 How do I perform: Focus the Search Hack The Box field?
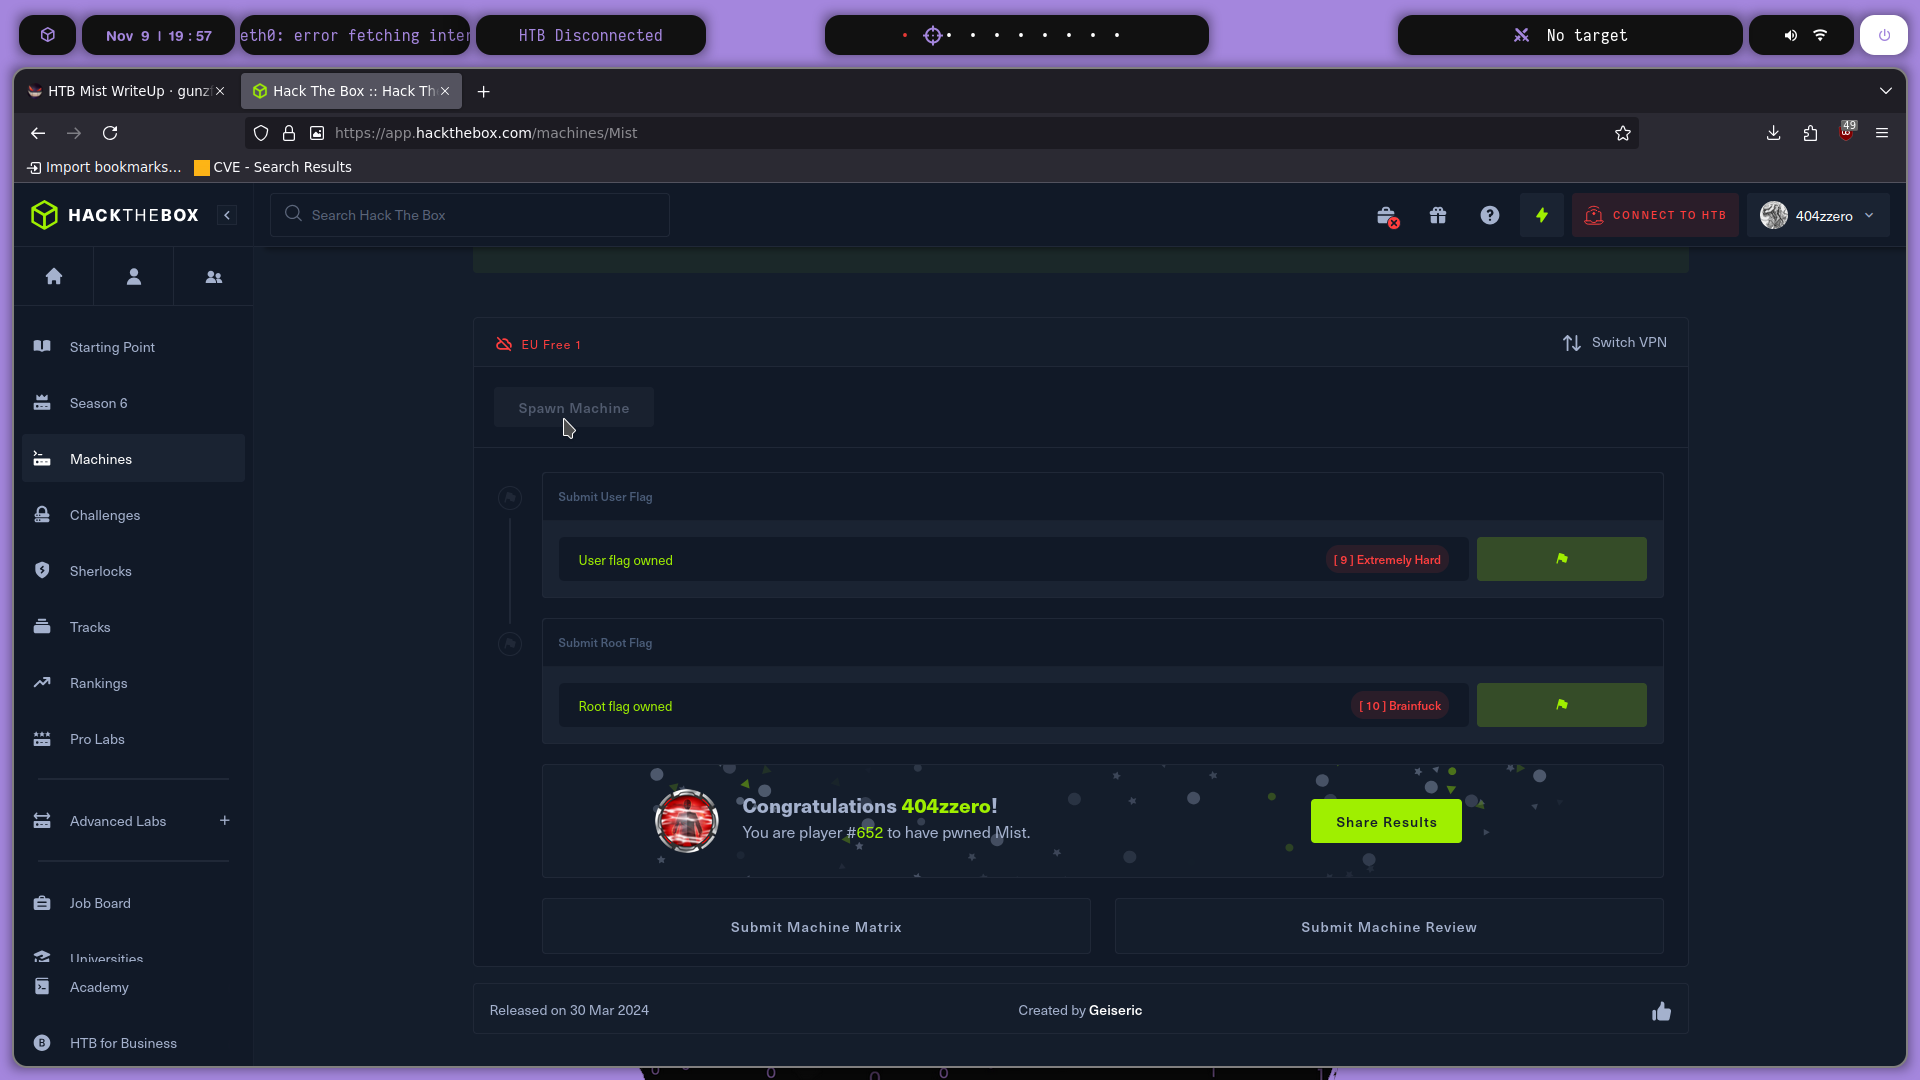coord(470,215)
